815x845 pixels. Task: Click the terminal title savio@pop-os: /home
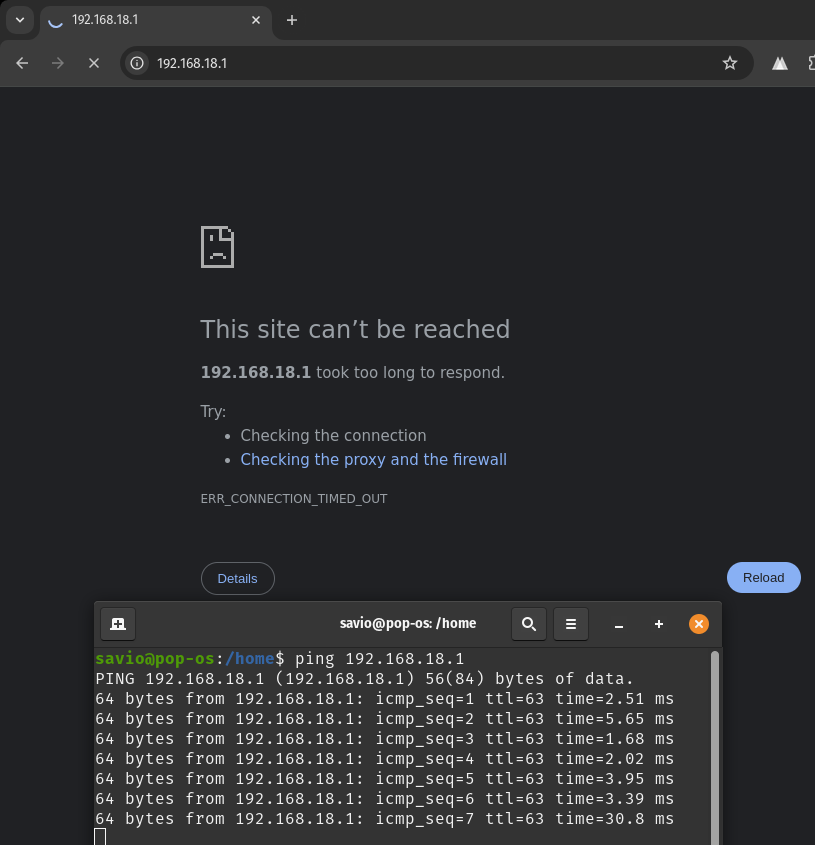(408, 624)
